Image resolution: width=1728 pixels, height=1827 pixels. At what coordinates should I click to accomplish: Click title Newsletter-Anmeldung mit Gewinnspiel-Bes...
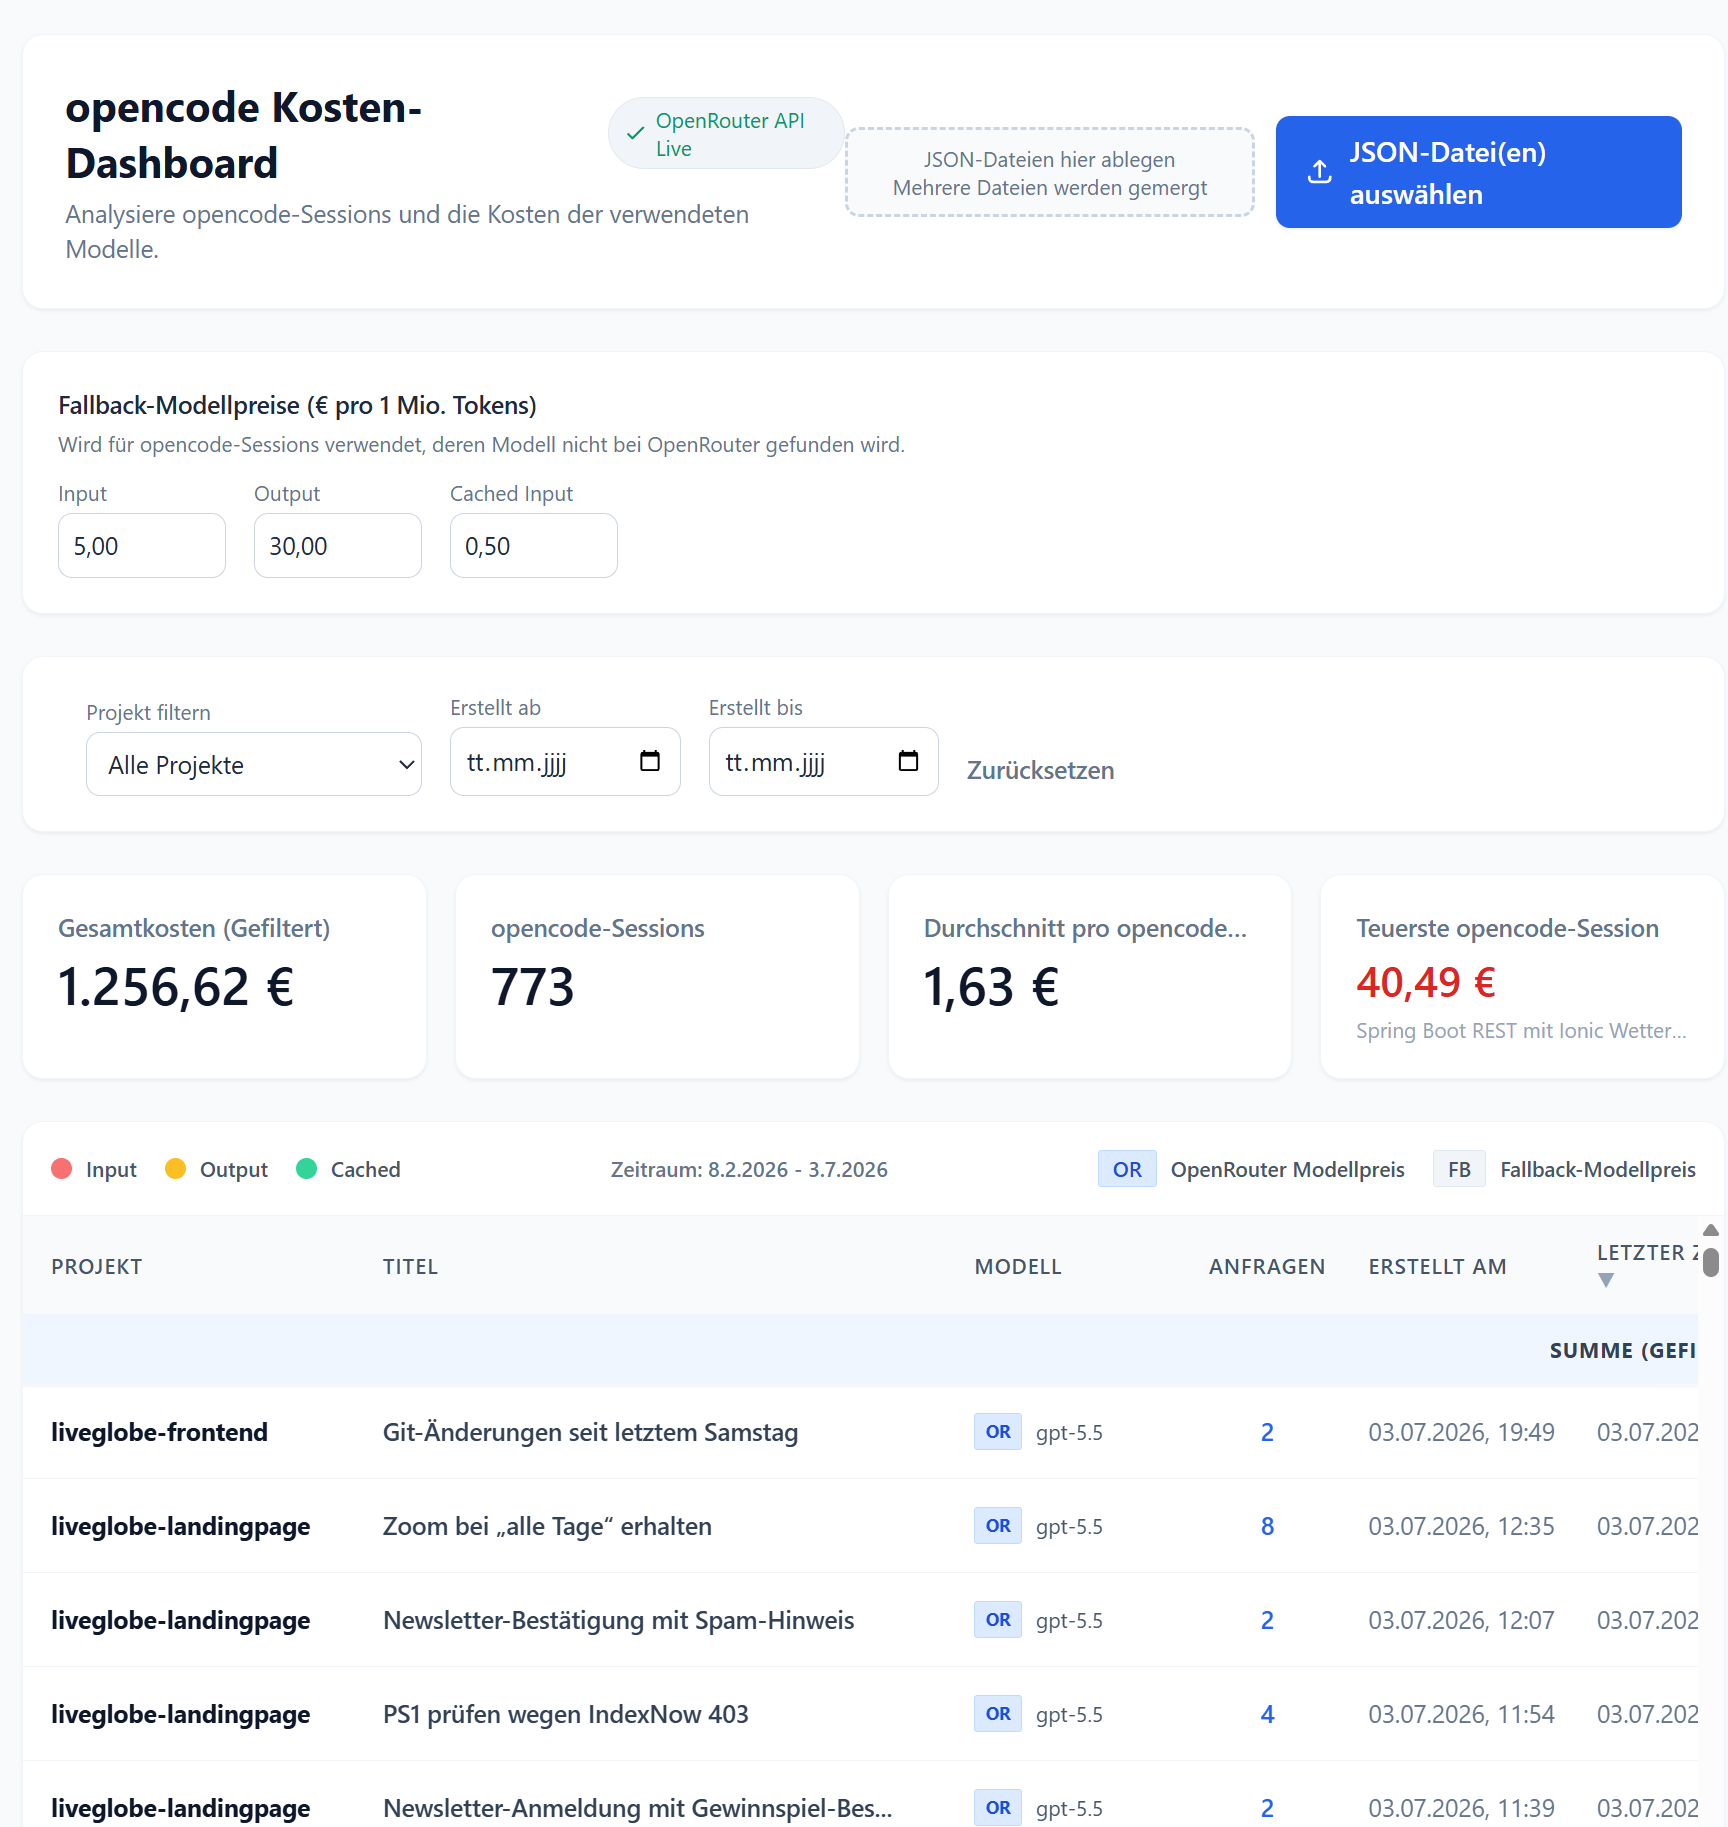pos(637,1808)
